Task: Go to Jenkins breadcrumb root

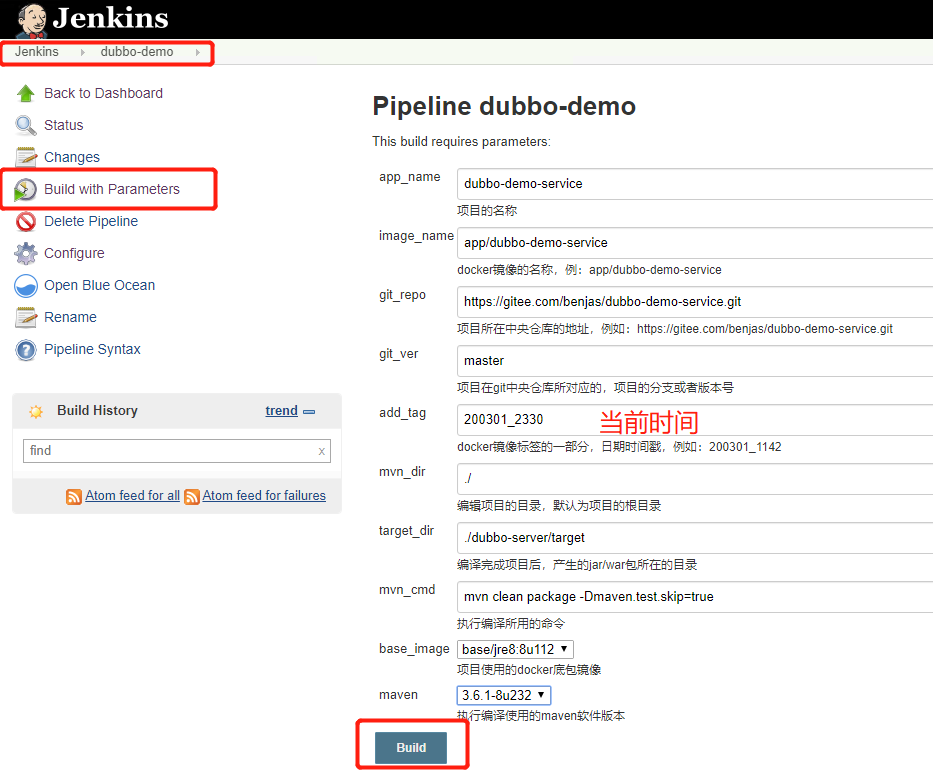Action: [x=37, y=52]
